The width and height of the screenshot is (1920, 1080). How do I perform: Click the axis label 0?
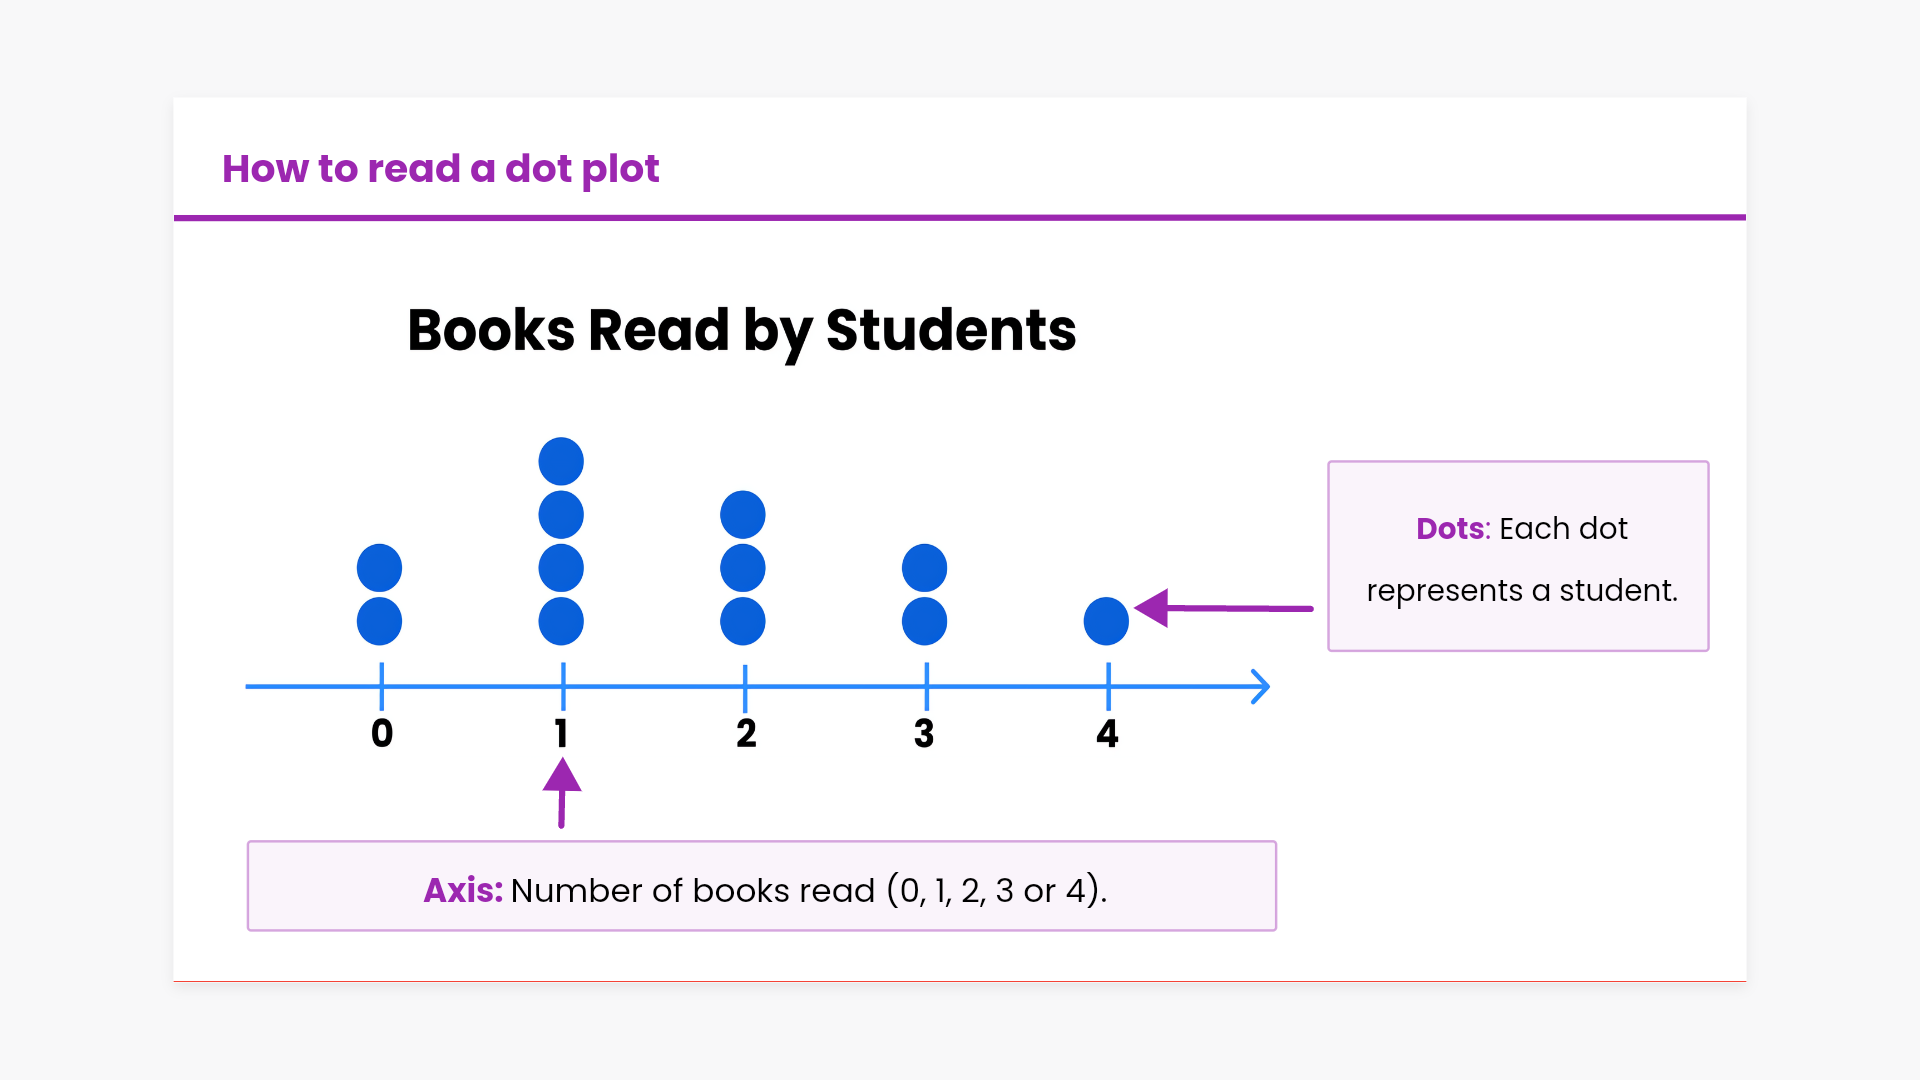pyautogui.click(x=382, y=733)
